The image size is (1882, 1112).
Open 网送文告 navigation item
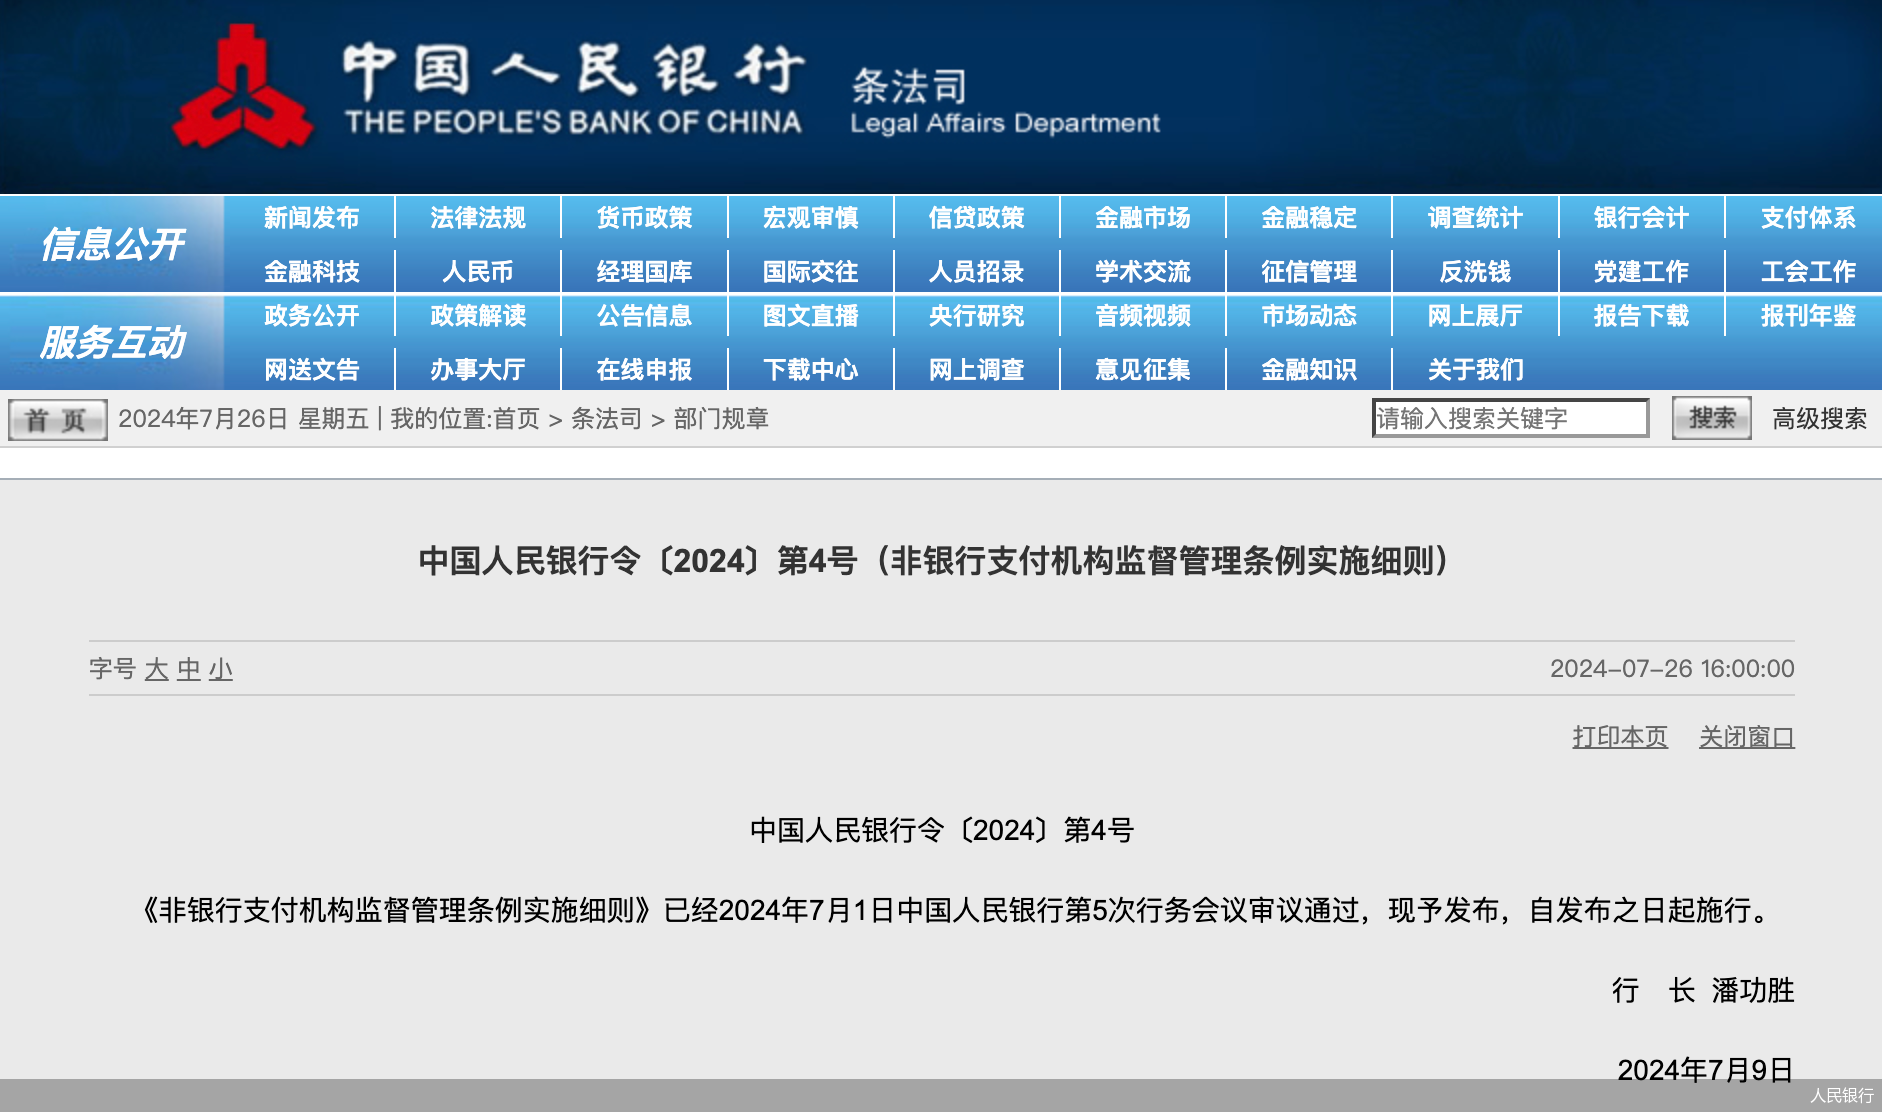click(311, 370)
